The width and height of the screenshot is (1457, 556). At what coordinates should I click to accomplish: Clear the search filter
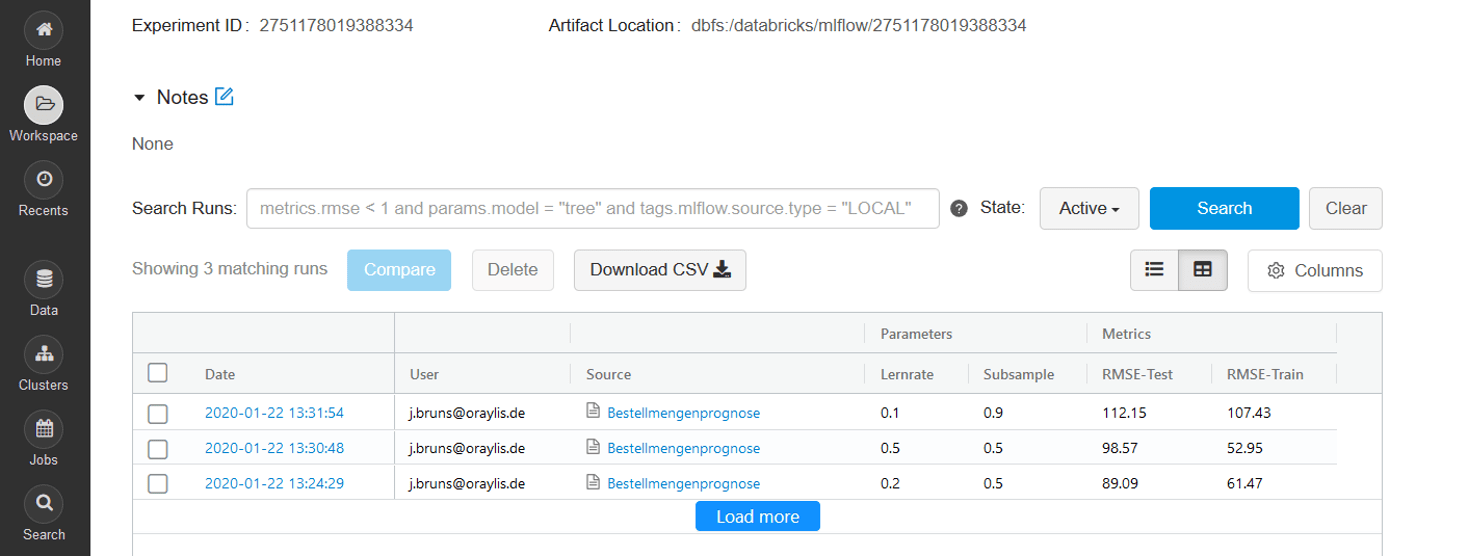point(1346,208)
